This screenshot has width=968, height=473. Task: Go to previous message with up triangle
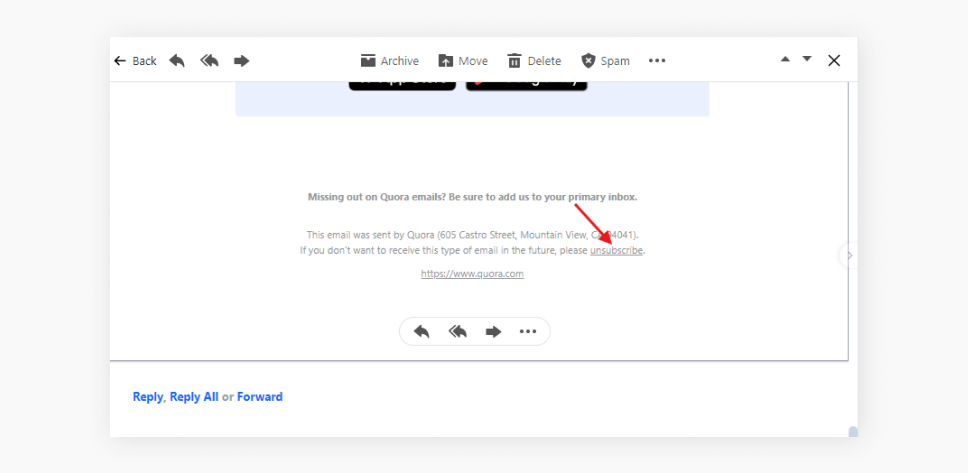[x=785, y=59]
